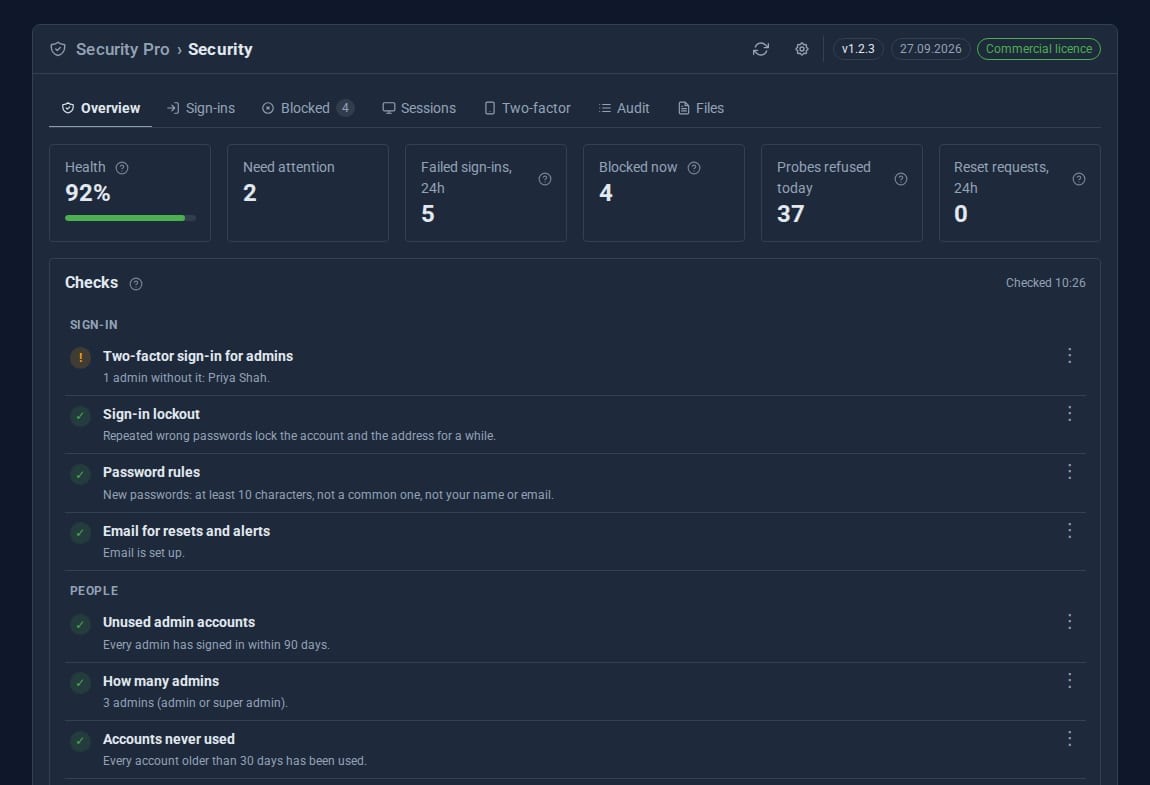Click the help icon for Probes refused today

(x=901, y=179)
